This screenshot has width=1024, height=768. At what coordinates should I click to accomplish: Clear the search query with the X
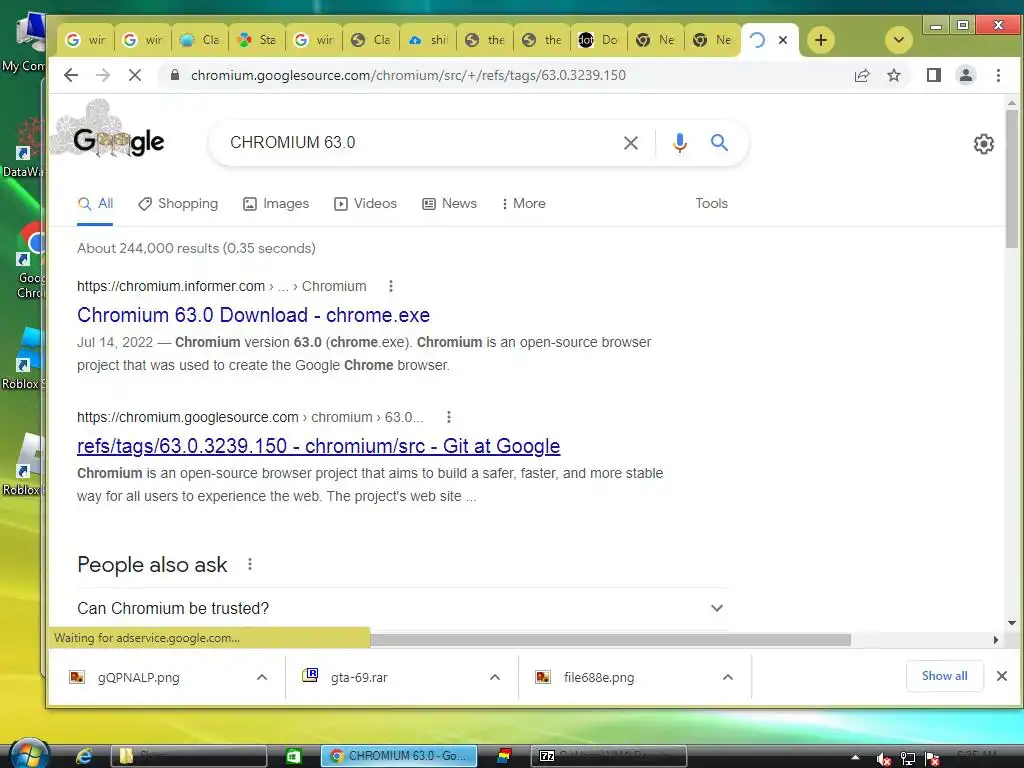click(x=631, y=143)
